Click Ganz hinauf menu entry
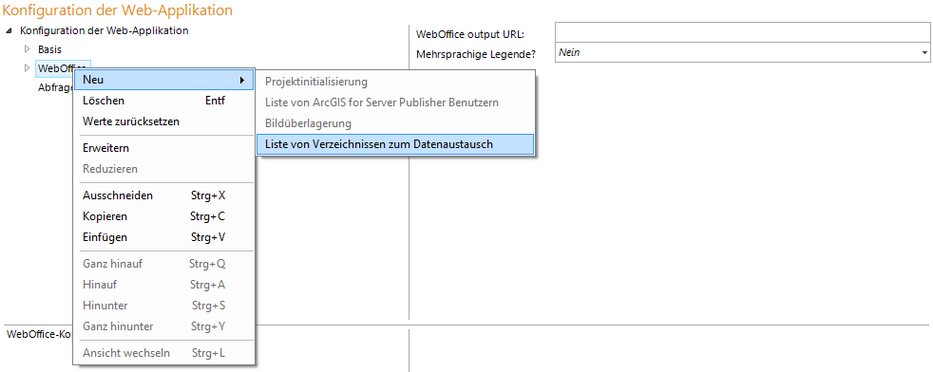 coord(164,263)
